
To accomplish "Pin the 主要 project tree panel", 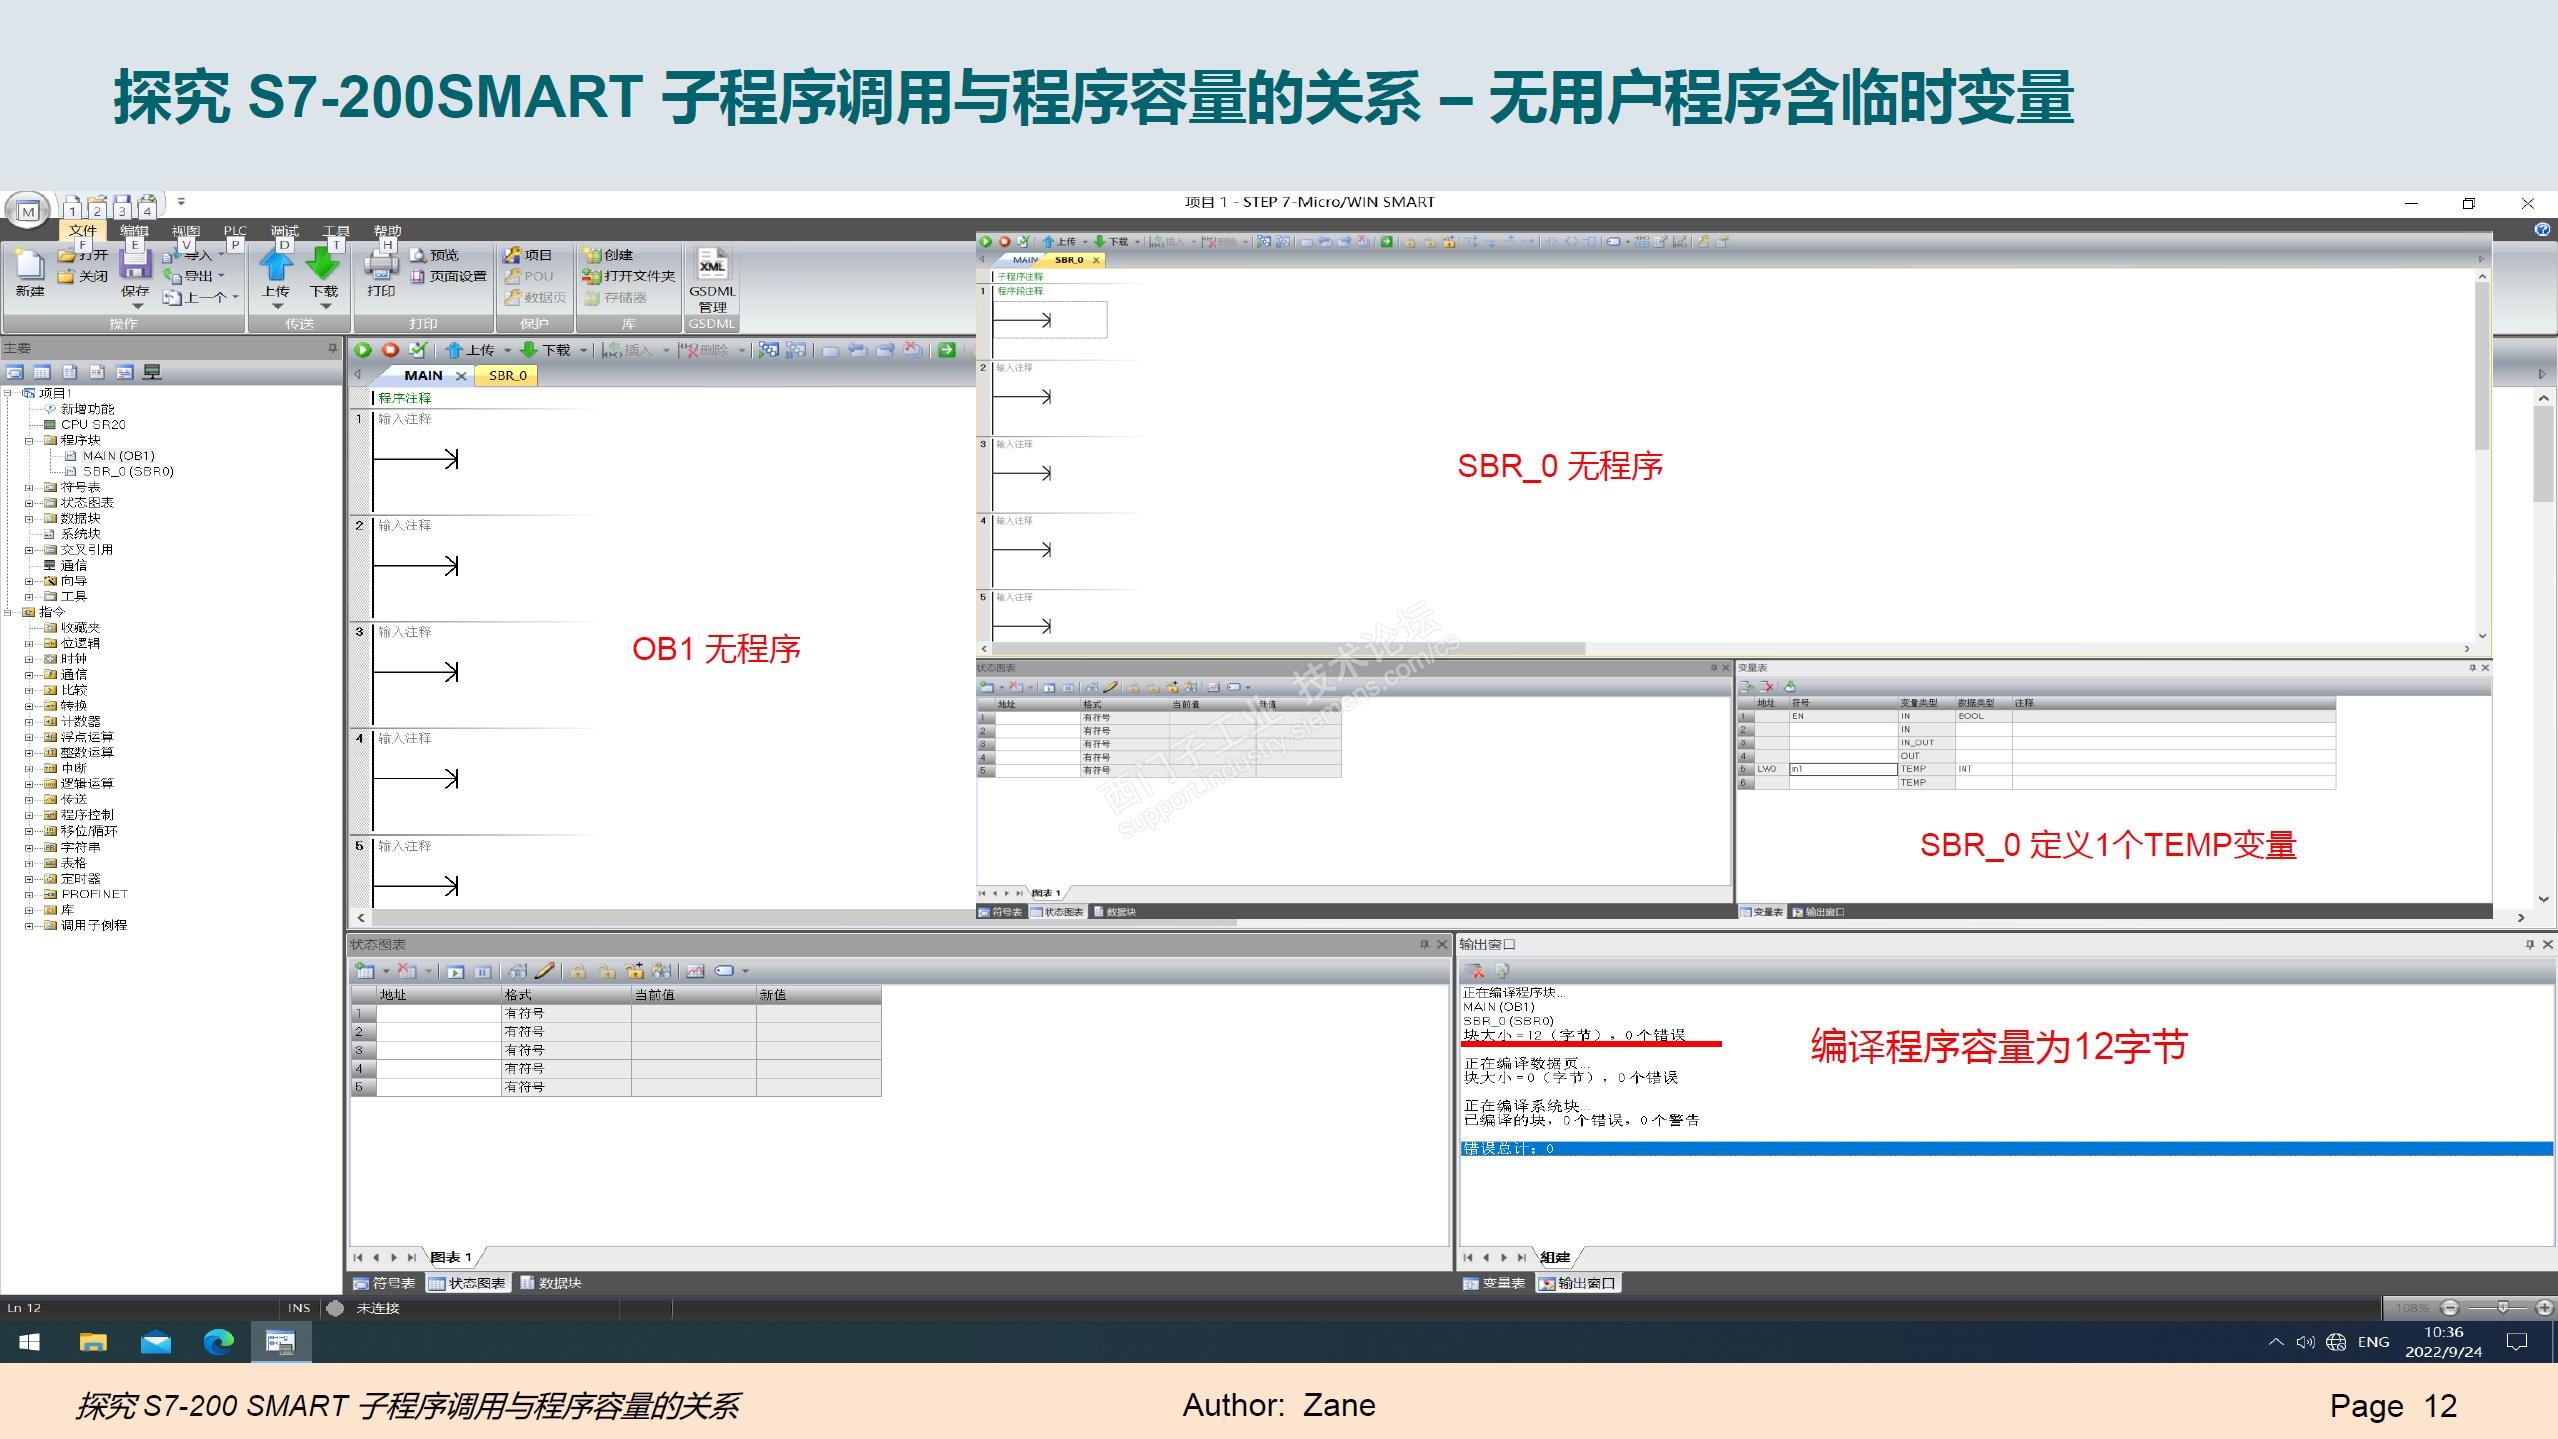I will point(332,348).
